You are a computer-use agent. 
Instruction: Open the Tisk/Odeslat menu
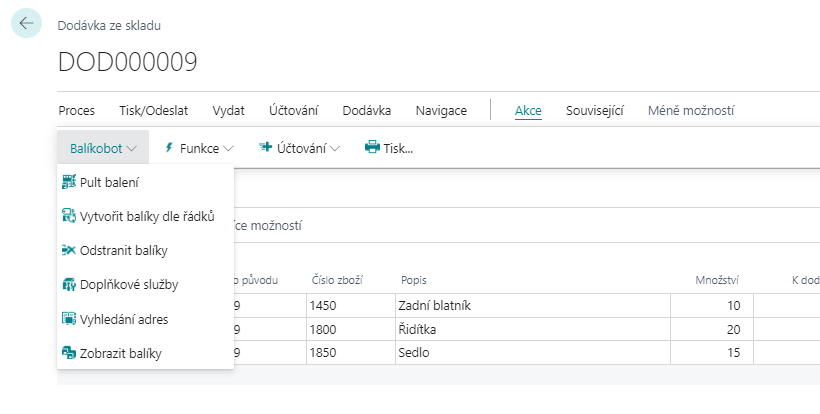click(x=154, y=110)
